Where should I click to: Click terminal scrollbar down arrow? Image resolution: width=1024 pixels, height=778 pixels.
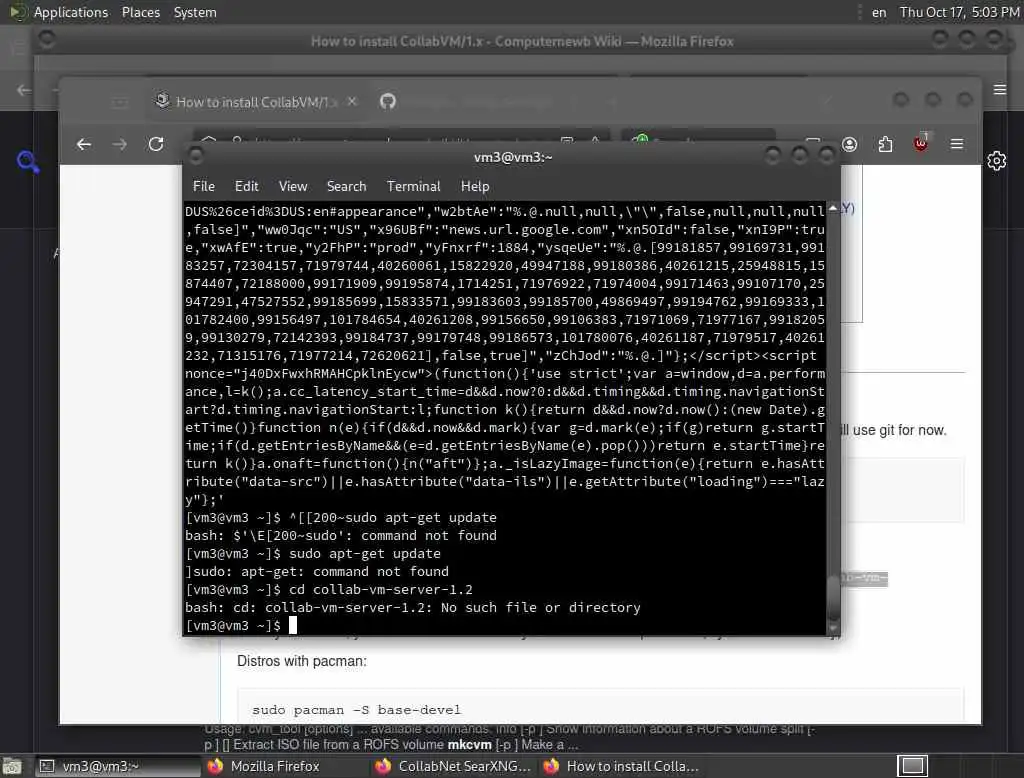pos(833,628)
